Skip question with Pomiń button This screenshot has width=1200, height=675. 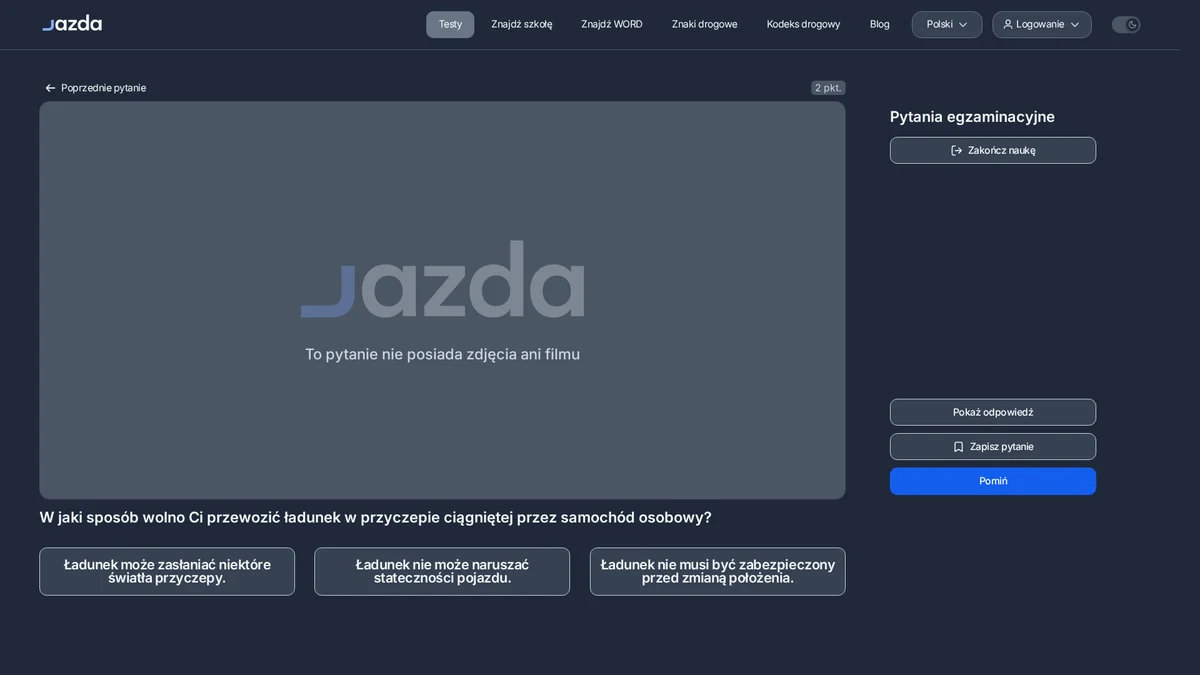[x=993, y=481]
